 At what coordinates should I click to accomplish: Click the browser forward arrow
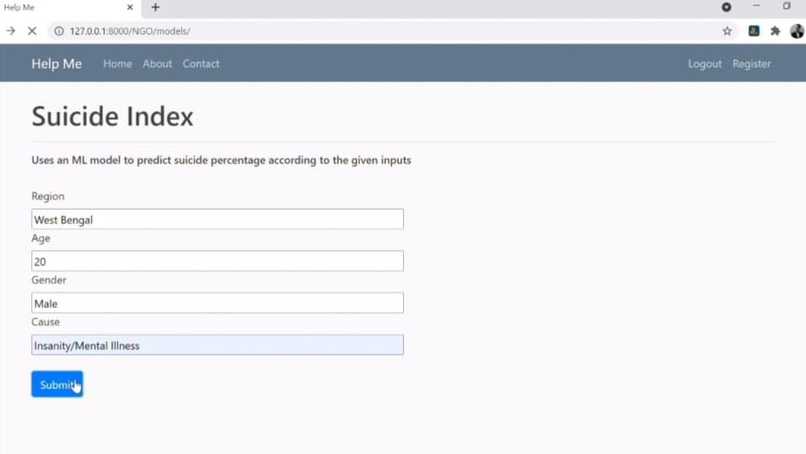(10, 31)
